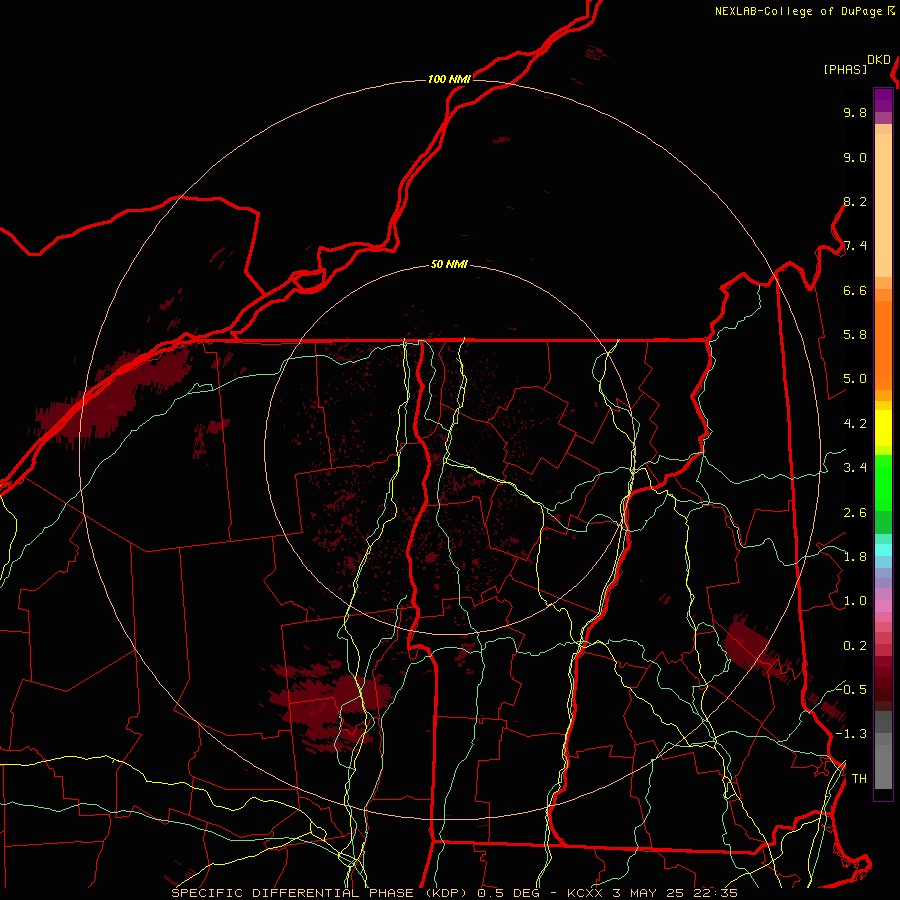
Task: Pick the cyan color bar segment
Action: coord(883,550)
